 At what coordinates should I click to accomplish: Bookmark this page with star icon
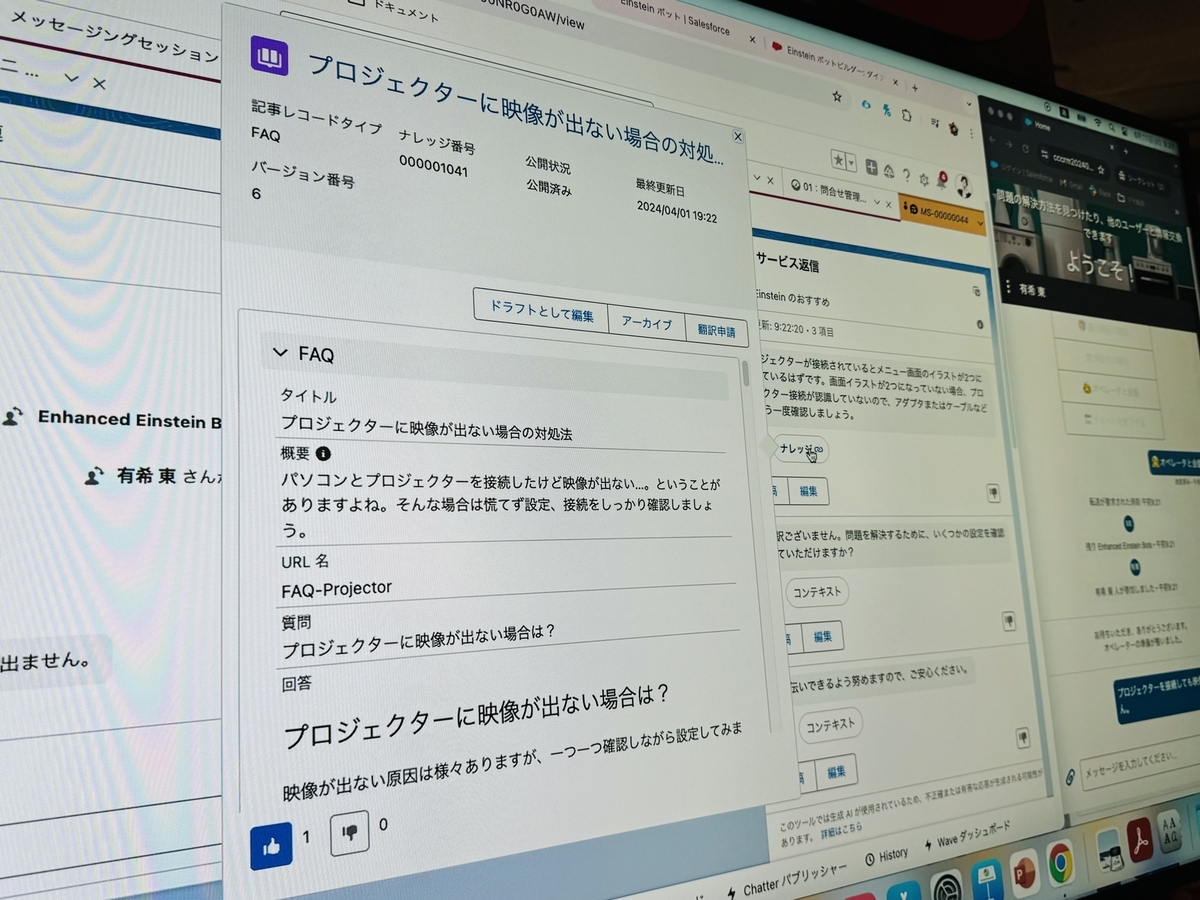837,97
